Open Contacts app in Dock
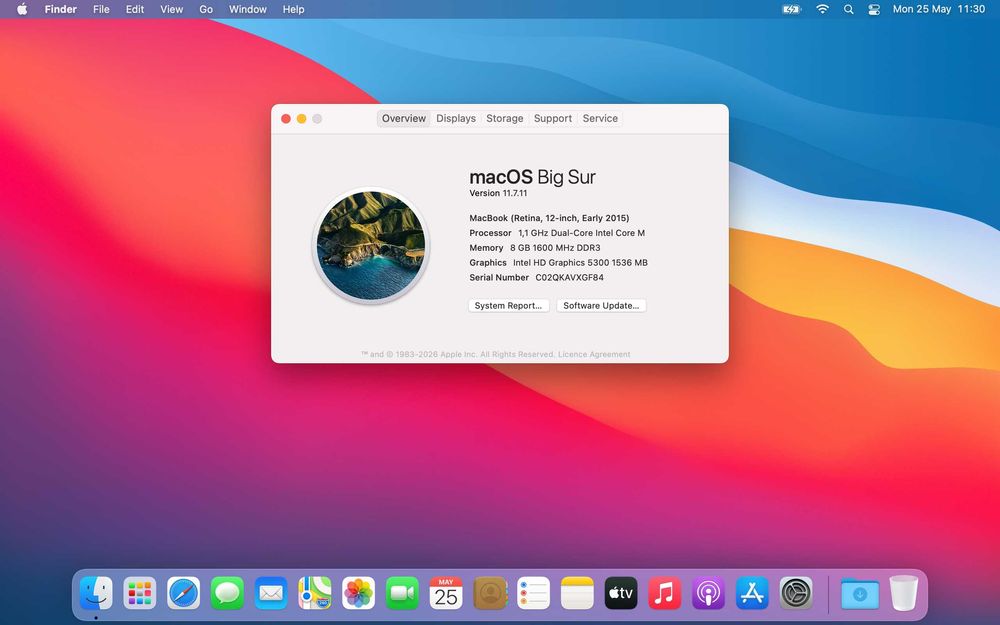Screen dimensions: 1000x625 [490, 593]
